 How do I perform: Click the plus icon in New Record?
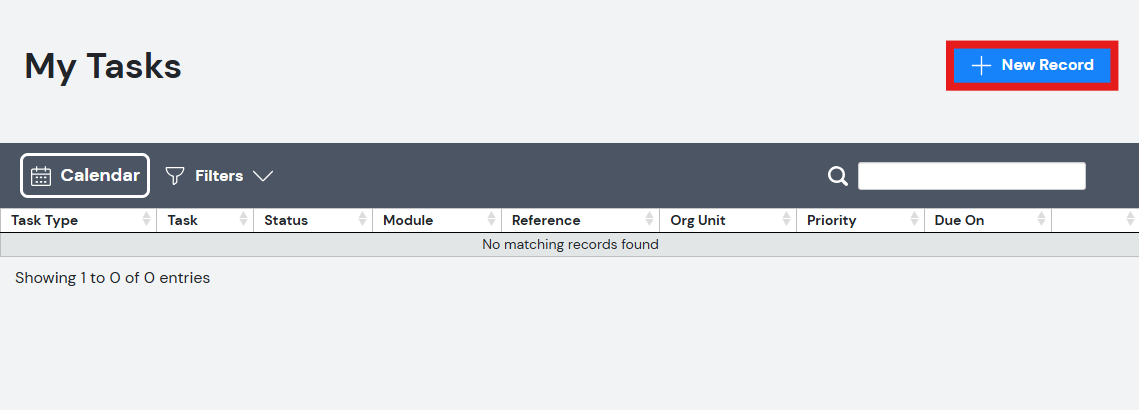981,65
